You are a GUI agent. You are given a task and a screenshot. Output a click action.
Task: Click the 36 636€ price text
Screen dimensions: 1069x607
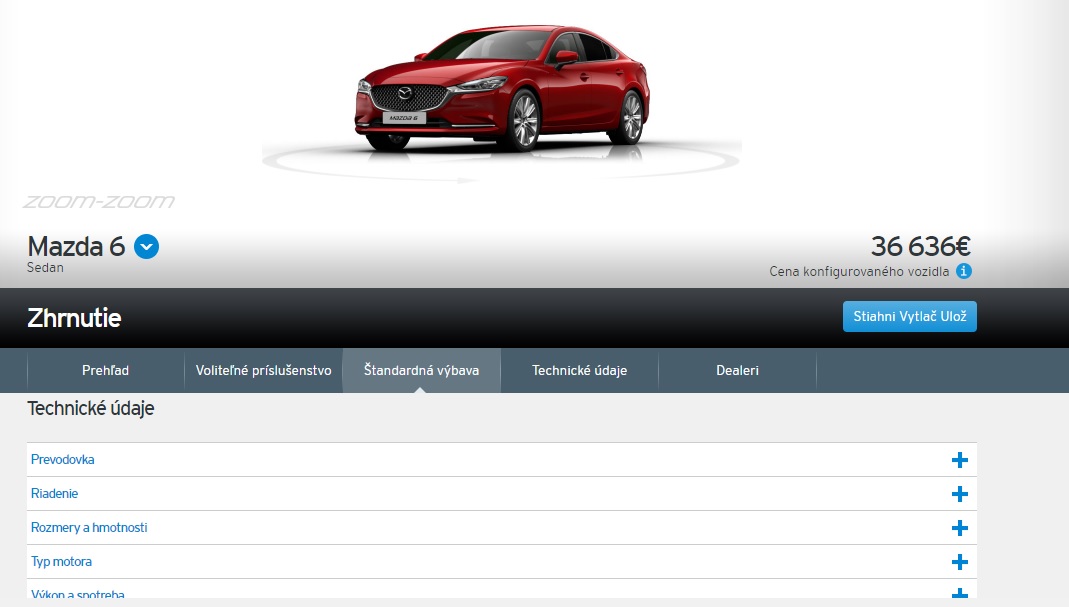click(x=920, y=246)
